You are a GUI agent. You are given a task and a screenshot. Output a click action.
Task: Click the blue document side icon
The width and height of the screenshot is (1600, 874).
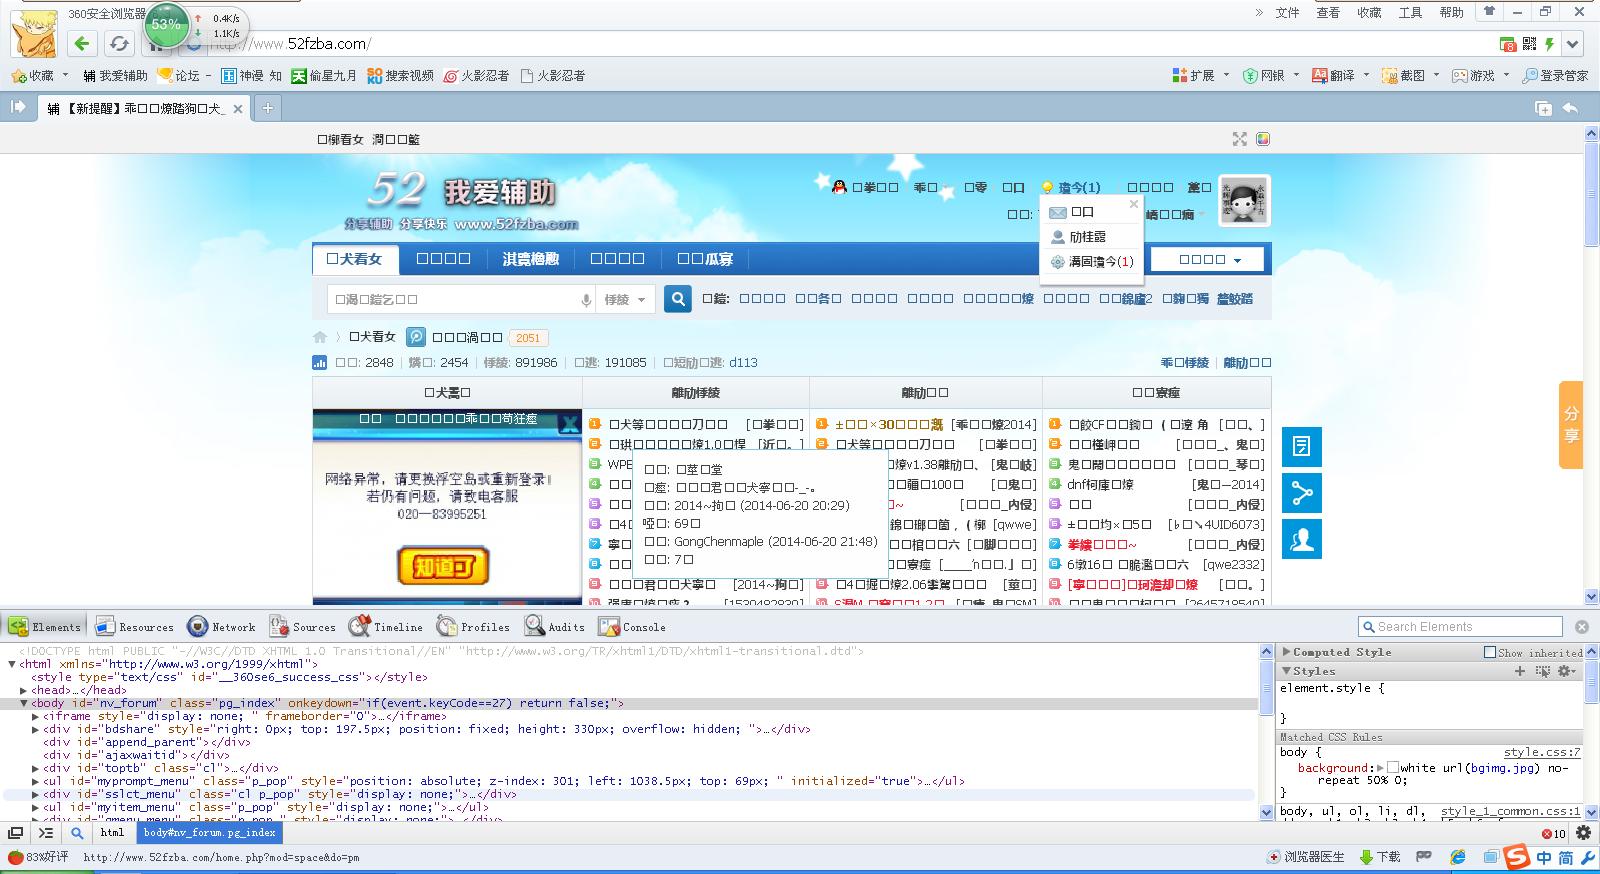click(1302, 446)
